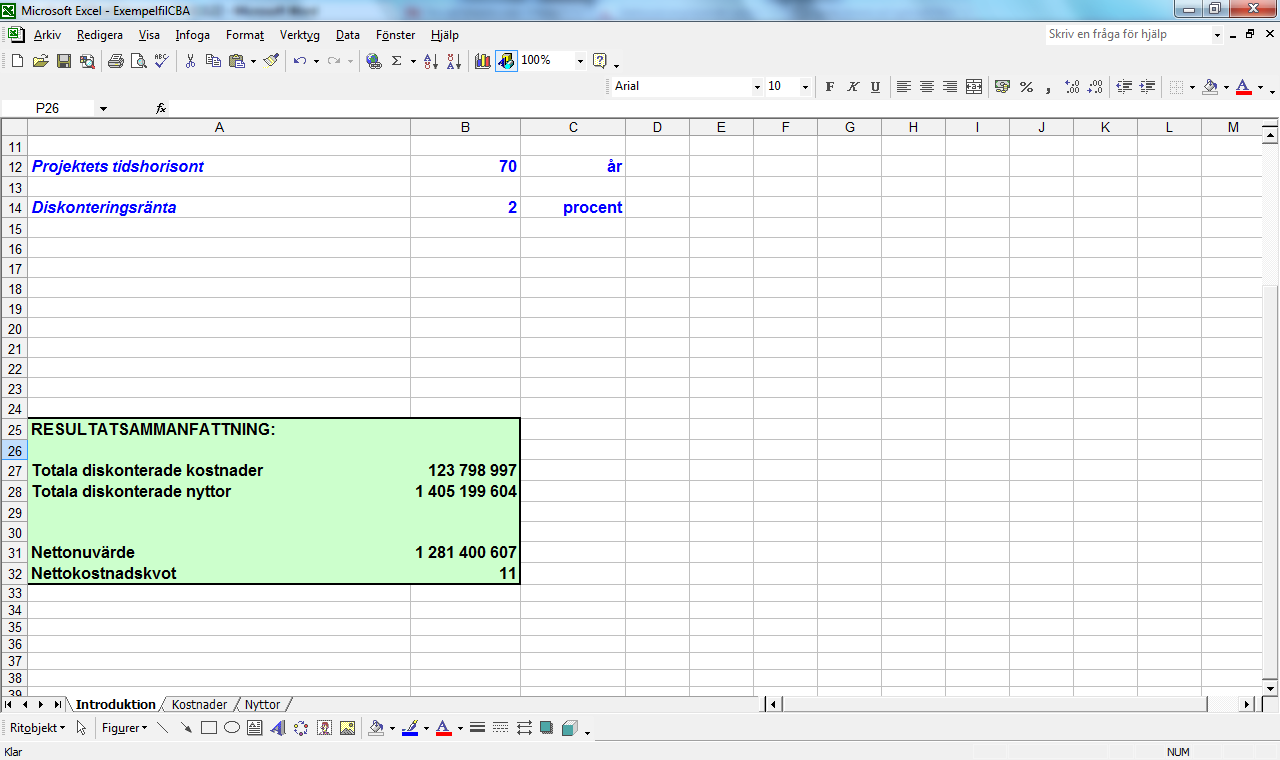This screenshot has height=760, width=1280.
Task: Save the workbook with the floppy icon
Action: pyautogui.click(x=64, y=61)
